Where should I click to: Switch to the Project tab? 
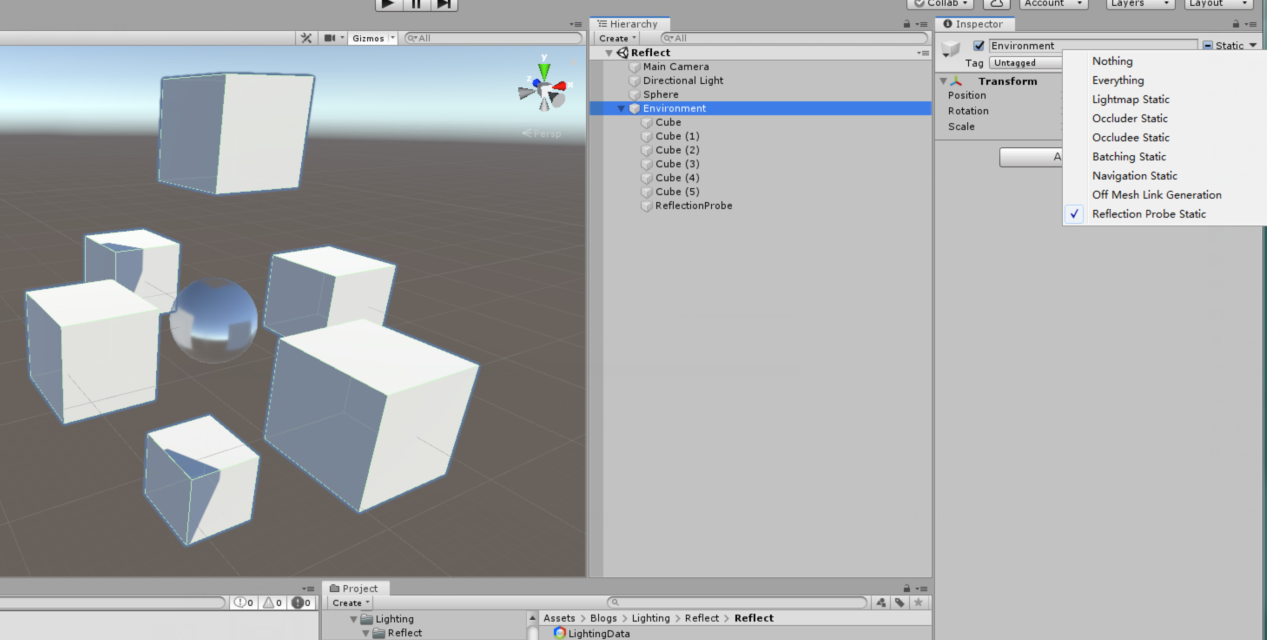pos(356,588)
